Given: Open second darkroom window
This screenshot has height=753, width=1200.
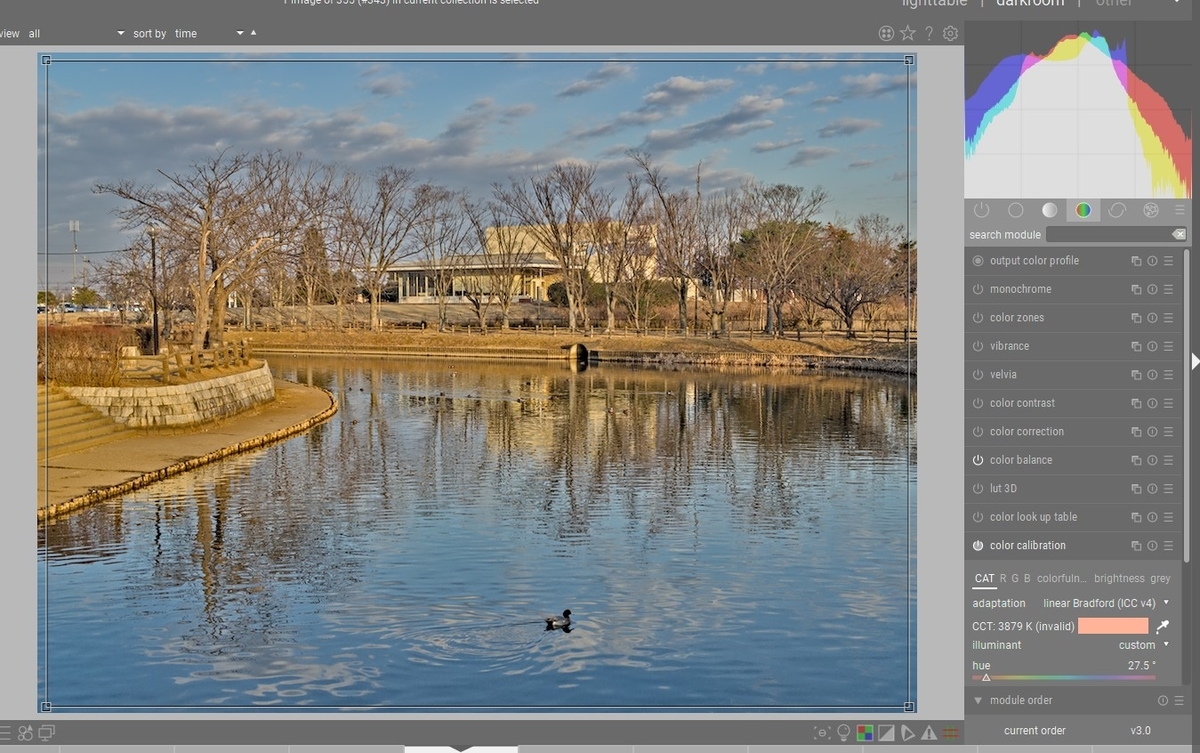Looking at the screenshot, I should coord(46,733).
